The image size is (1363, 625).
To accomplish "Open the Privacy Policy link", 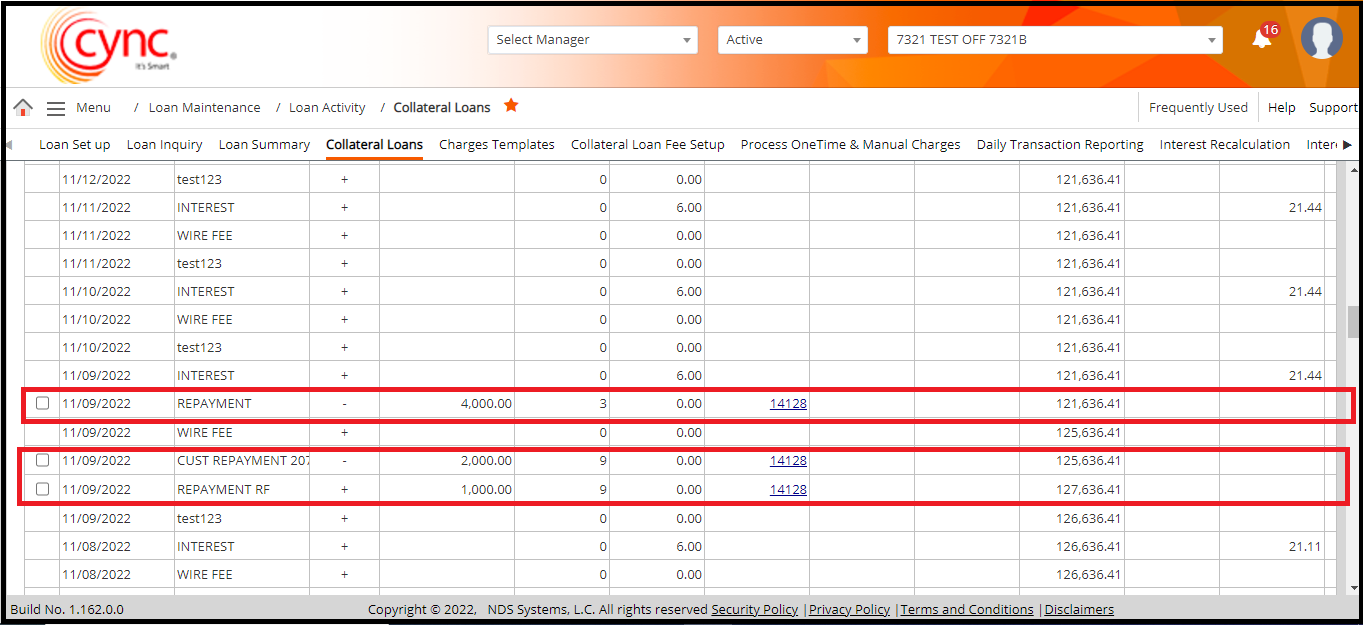I will (x=849, y=610).
